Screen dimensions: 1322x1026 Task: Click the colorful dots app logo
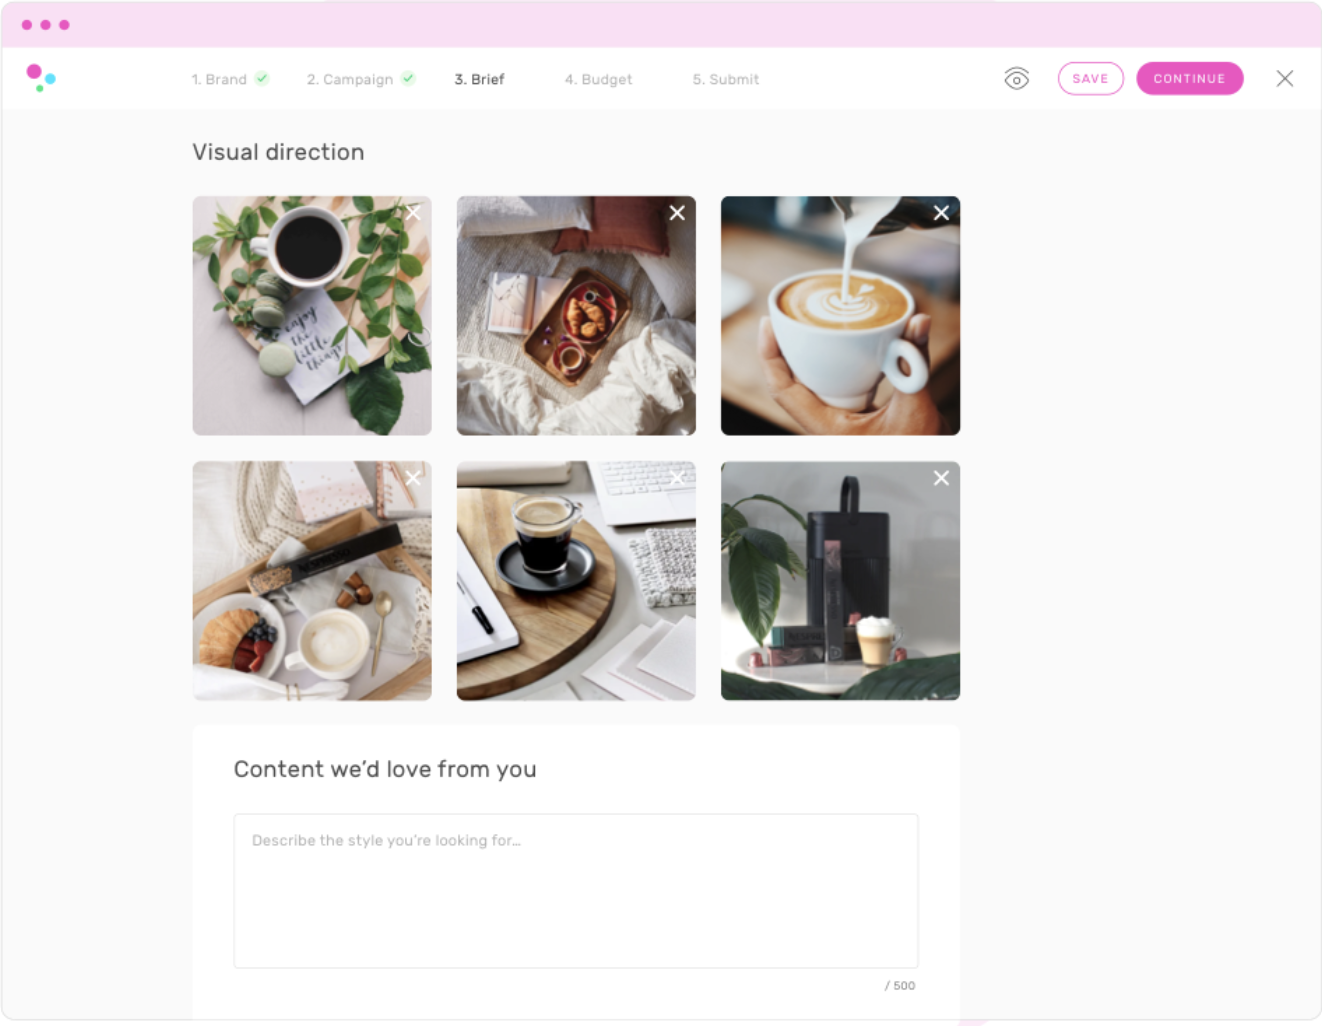pos(41,78)
